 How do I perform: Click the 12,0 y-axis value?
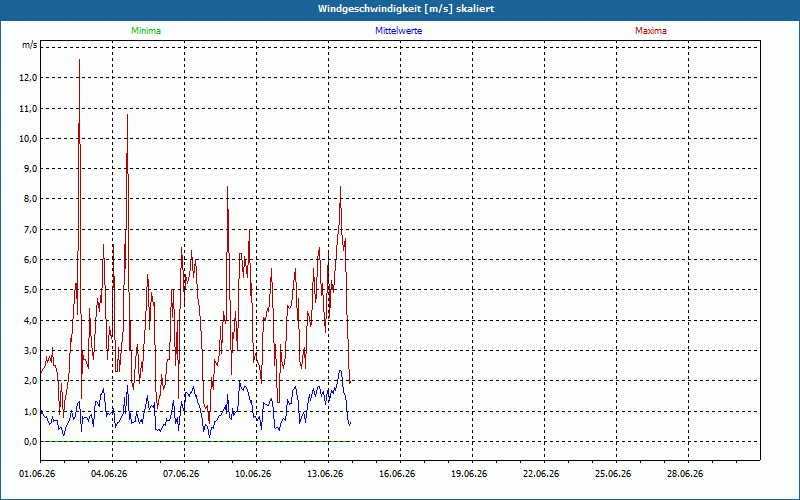point(29,78)
